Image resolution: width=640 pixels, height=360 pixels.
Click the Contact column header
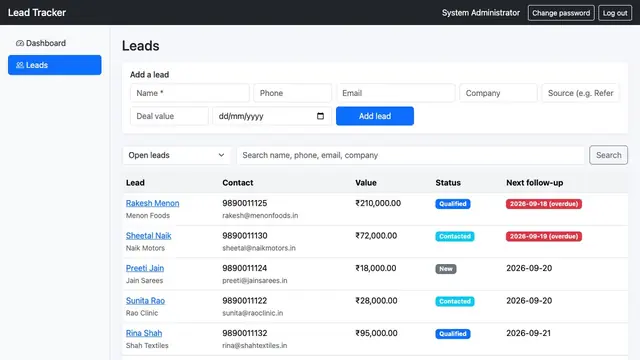click(238, 183)
